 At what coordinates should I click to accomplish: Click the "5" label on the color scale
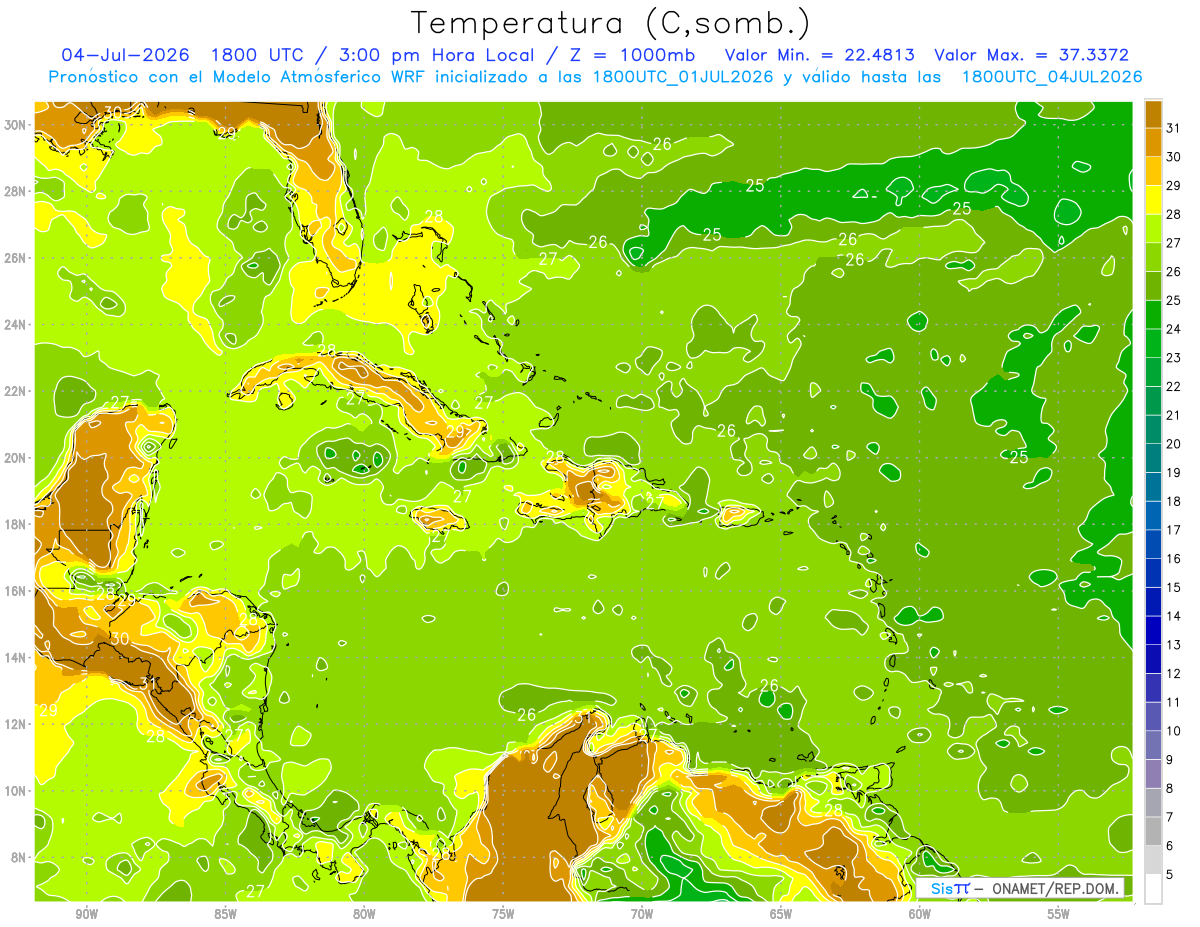[x=1171, y=874]
